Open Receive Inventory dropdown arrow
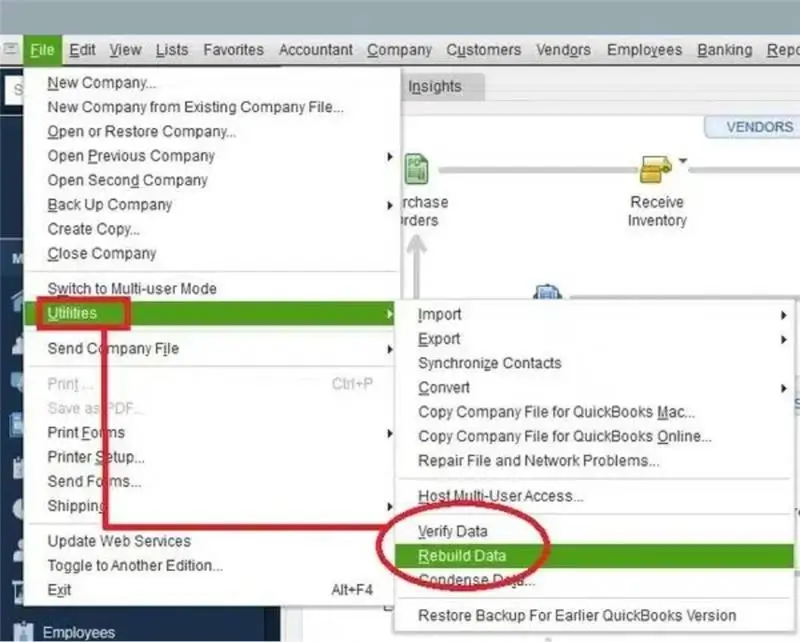The height and width of the screenshot is (642, 800). click(x=683, y=161)
